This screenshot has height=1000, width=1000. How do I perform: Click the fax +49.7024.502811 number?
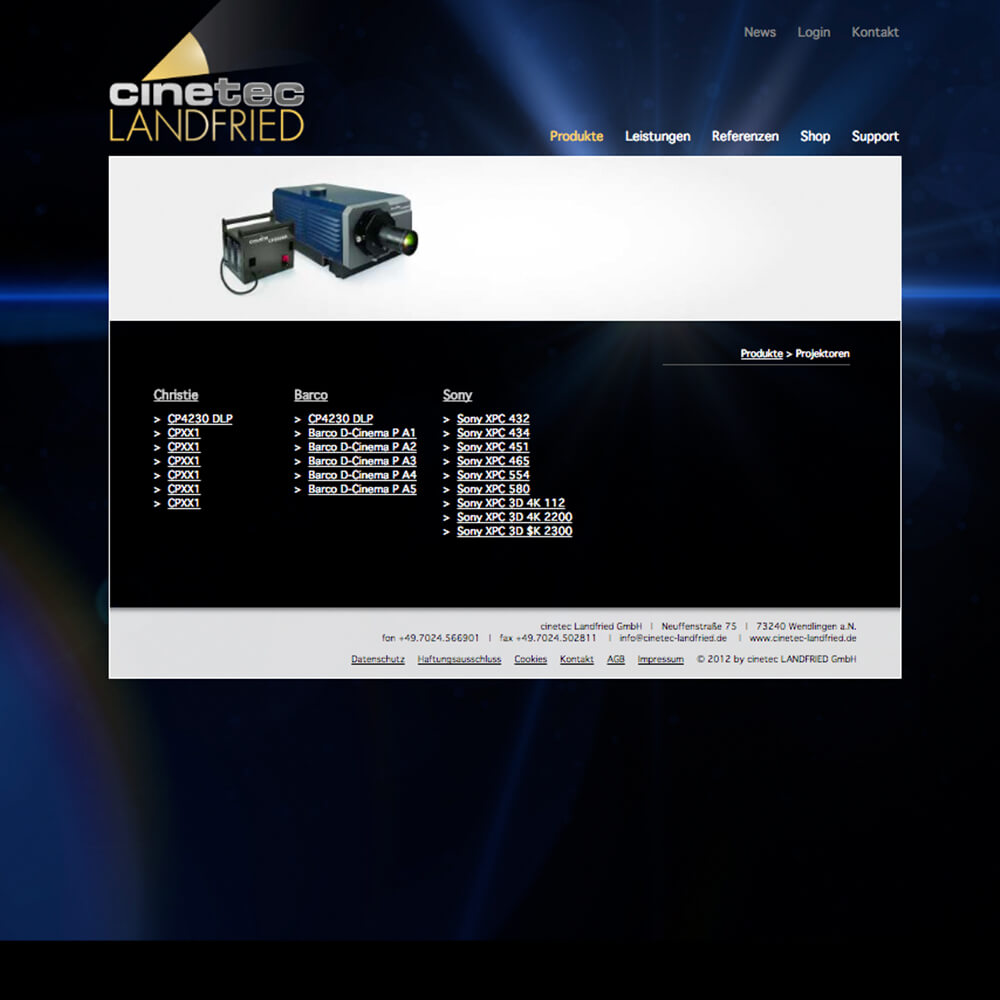pos(548,638)
